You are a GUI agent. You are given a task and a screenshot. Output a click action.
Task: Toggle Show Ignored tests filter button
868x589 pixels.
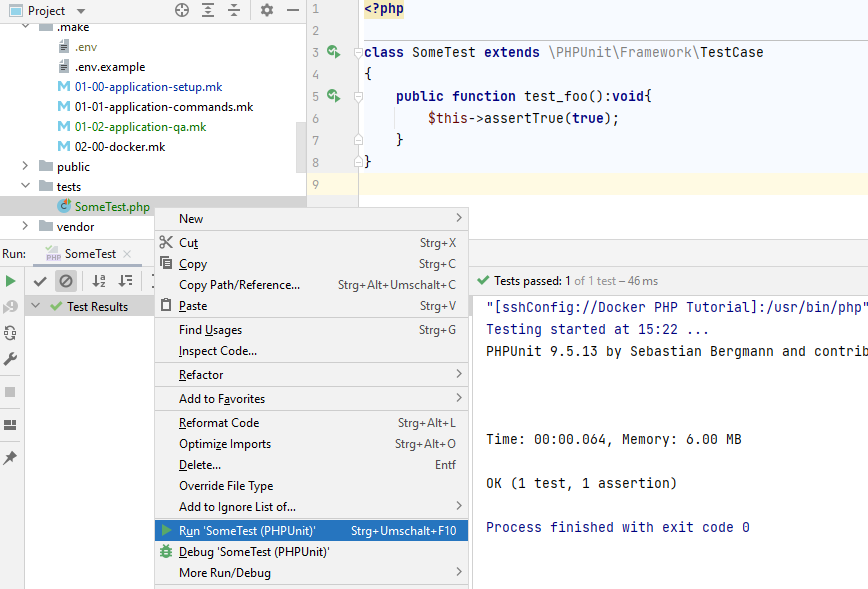pyautogui.click(x=65, y=281)
